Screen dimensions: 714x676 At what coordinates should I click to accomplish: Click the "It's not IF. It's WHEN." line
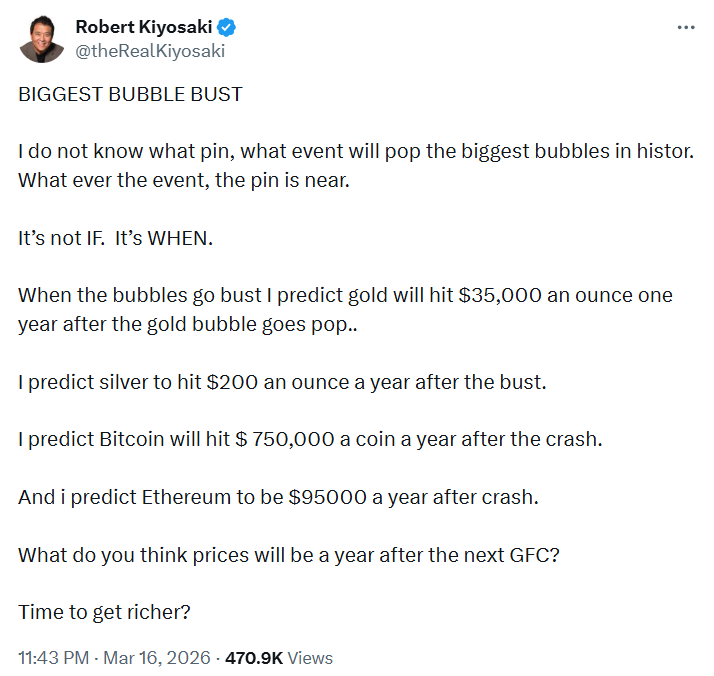[x=116, y=240]
